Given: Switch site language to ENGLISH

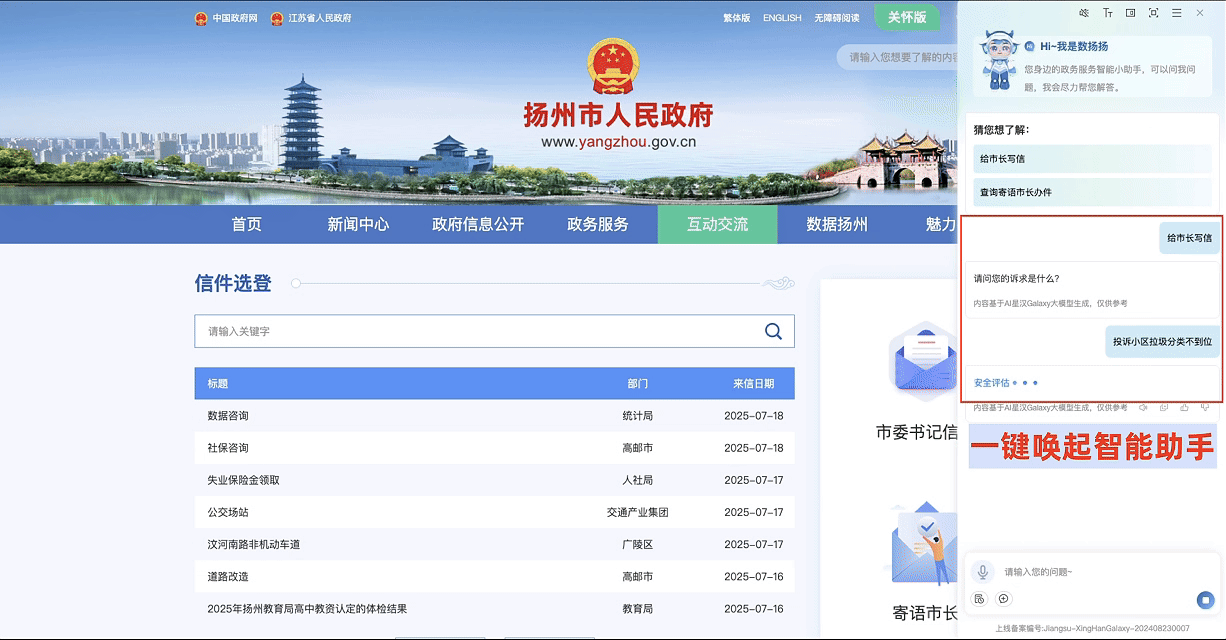Looking at the screenshot, I should click(782, 18).
